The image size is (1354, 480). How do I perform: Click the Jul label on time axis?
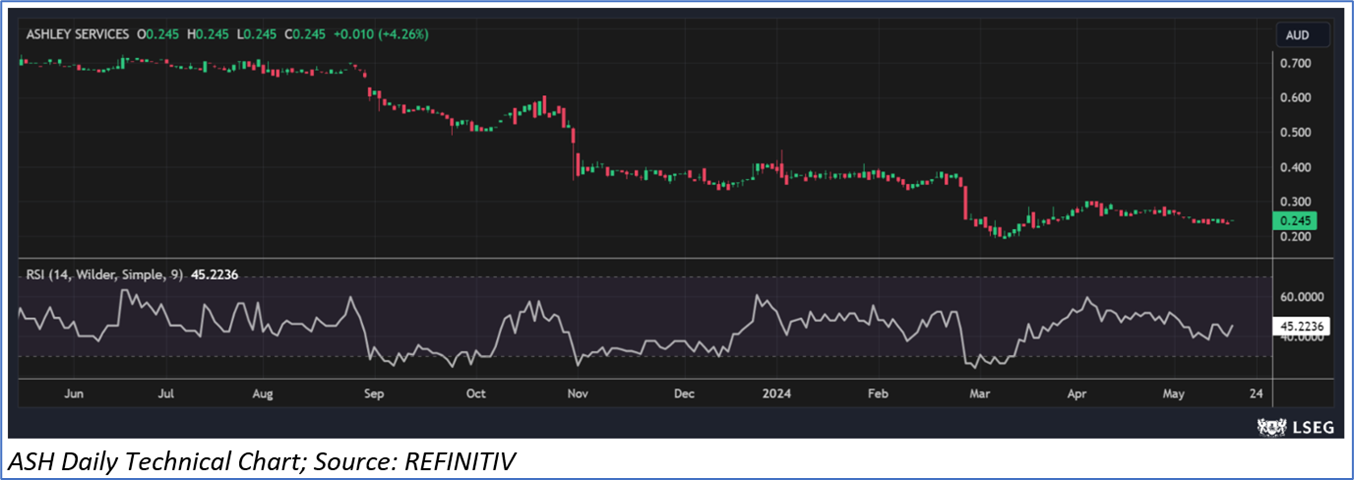(x=167, y=394)
